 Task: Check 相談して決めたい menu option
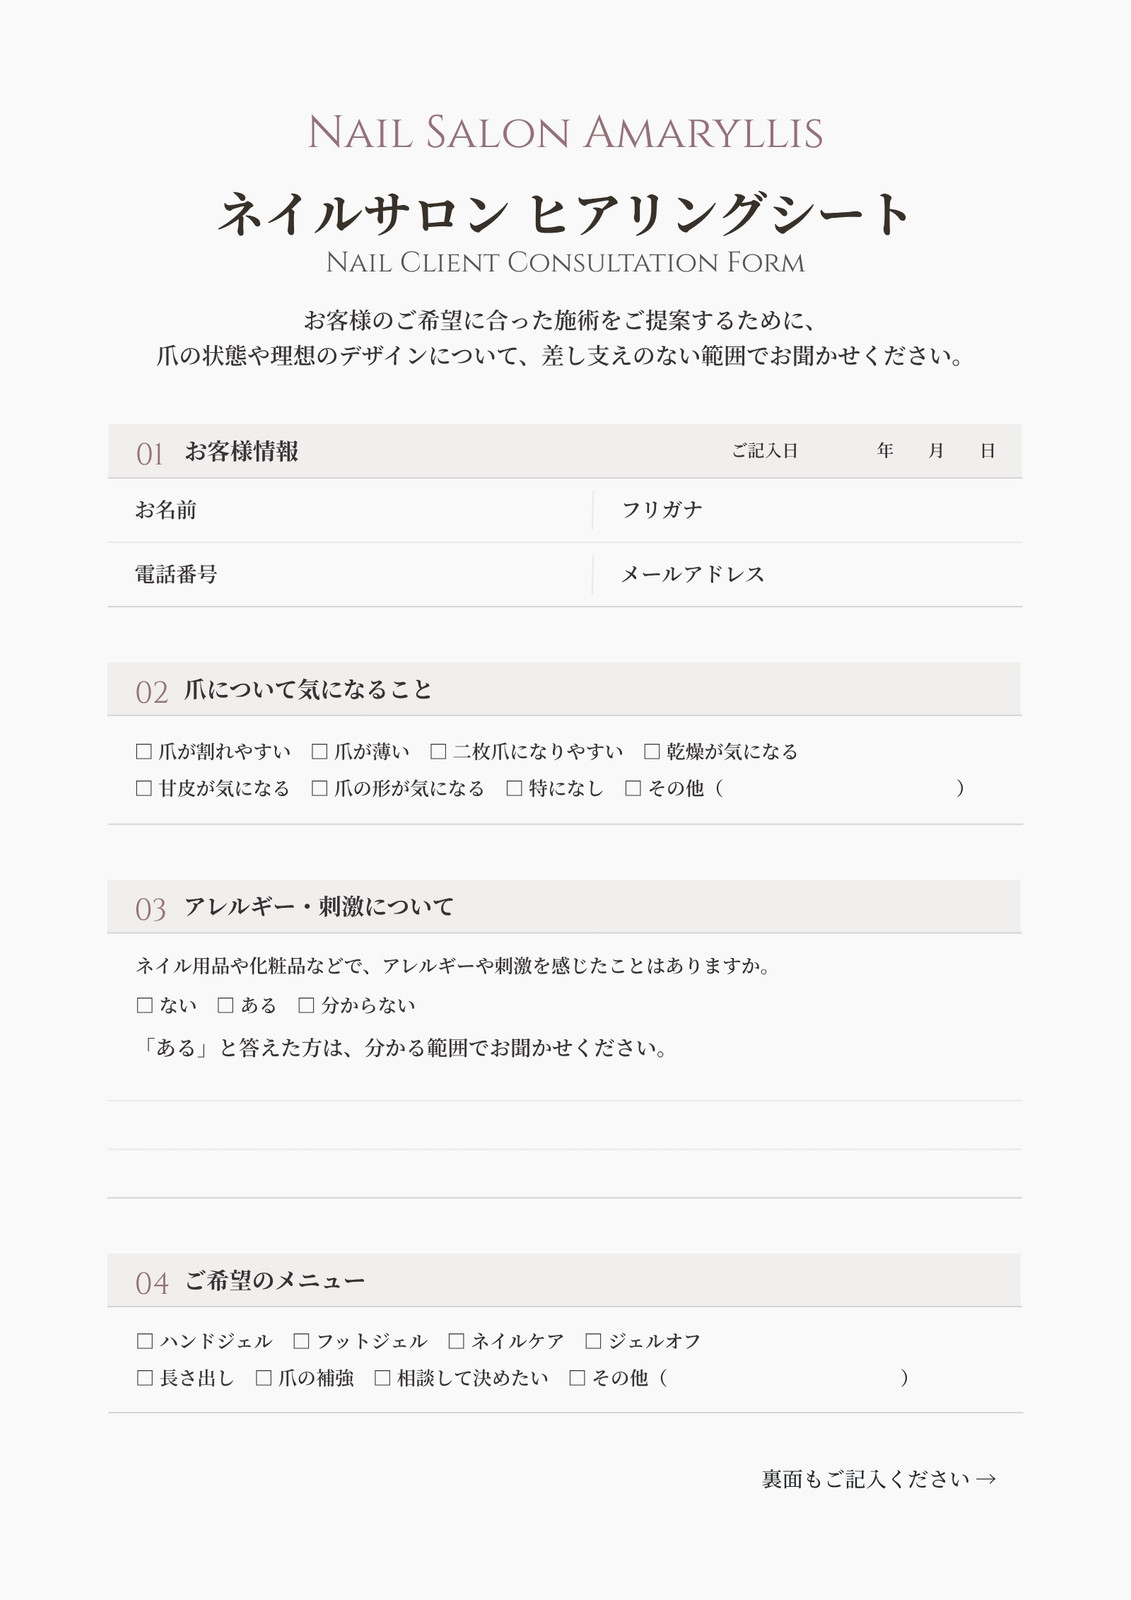(x=382, y=1378)
